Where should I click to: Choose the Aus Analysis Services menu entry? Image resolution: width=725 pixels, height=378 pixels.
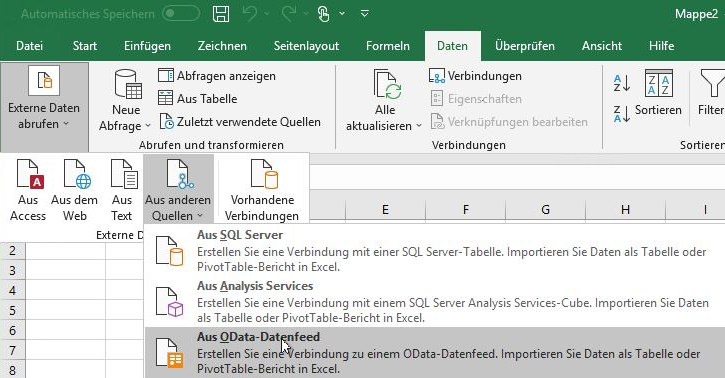[x=435, y=302]
